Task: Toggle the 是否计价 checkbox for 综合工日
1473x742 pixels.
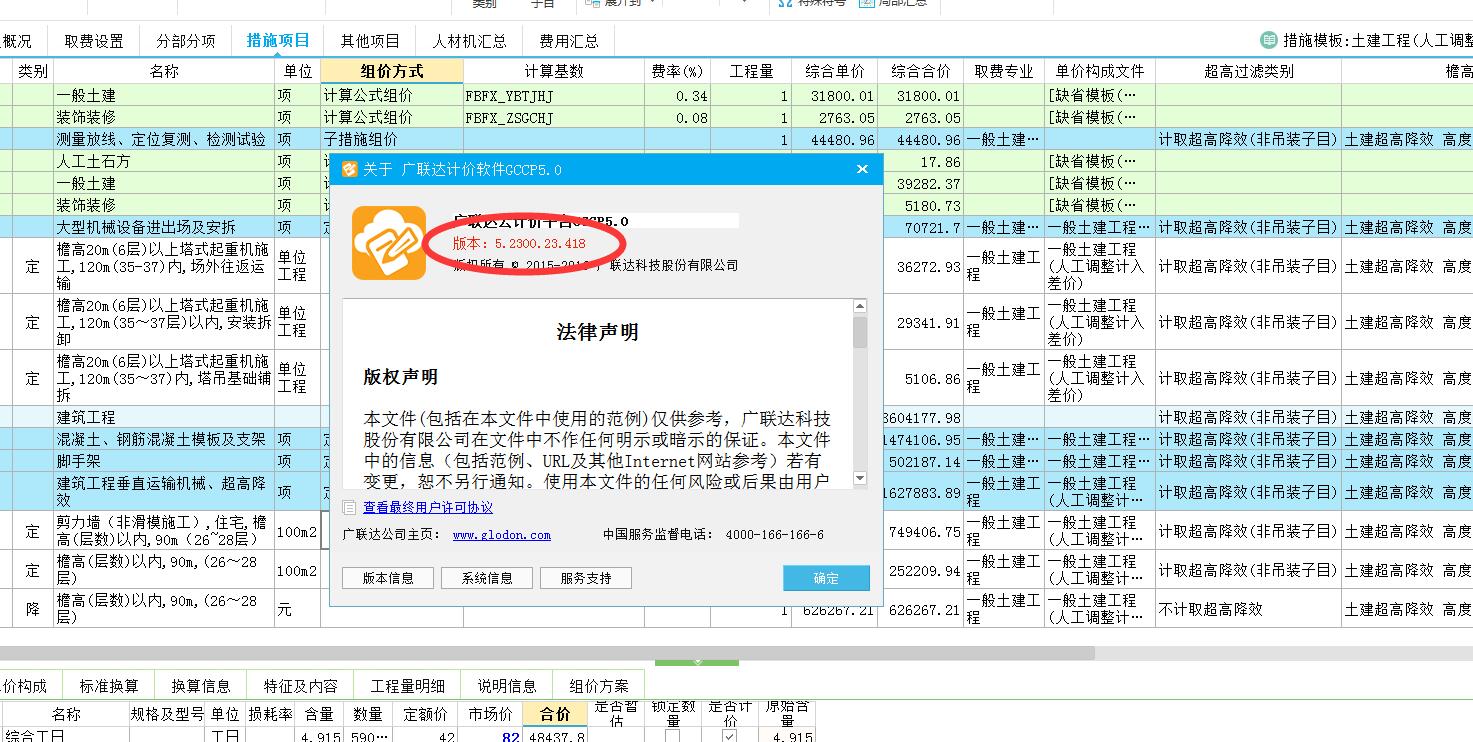Action: [729, 736]
